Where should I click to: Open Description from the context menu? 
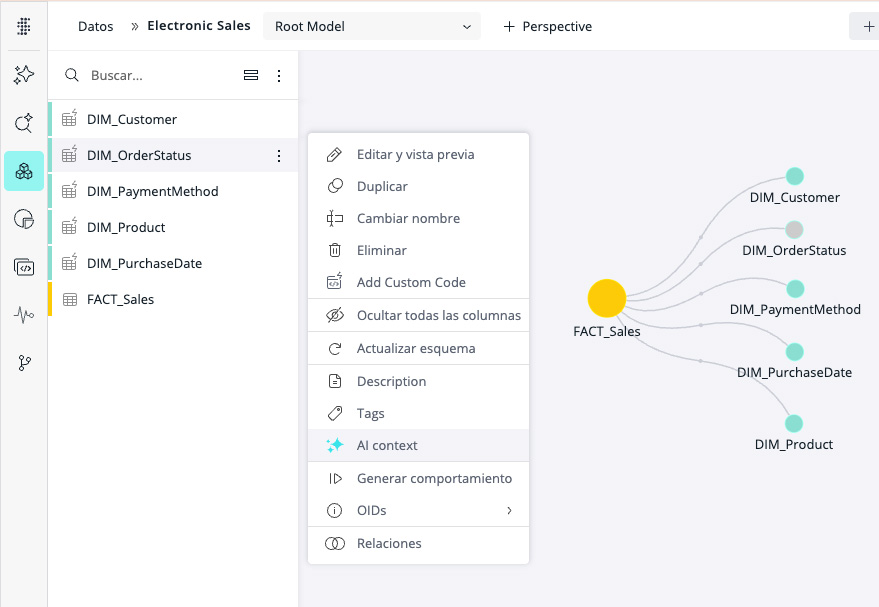pyautogui.click(x=418, y=382)
